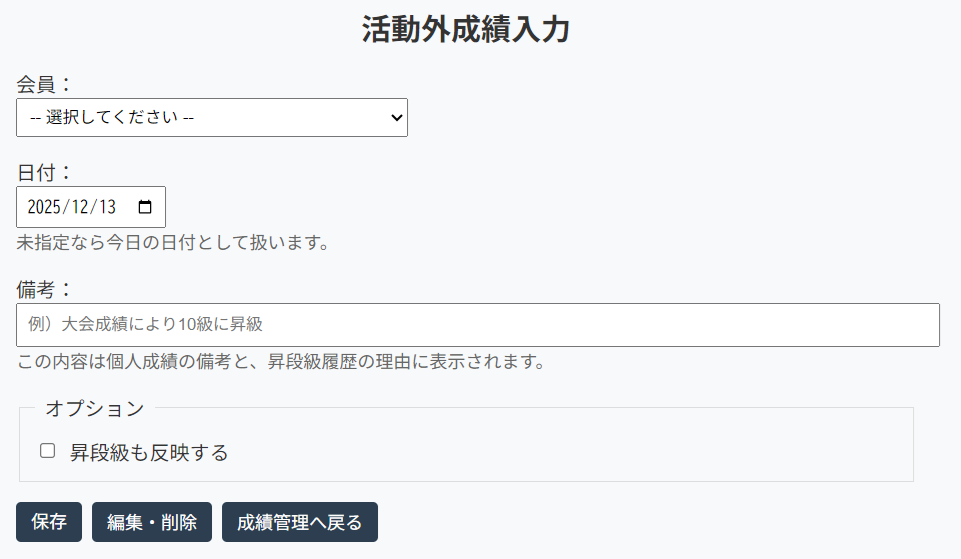This screenshot has width=961, height=559.
Task: Open the calendar picker icon in date field
Action: [145, 207]
